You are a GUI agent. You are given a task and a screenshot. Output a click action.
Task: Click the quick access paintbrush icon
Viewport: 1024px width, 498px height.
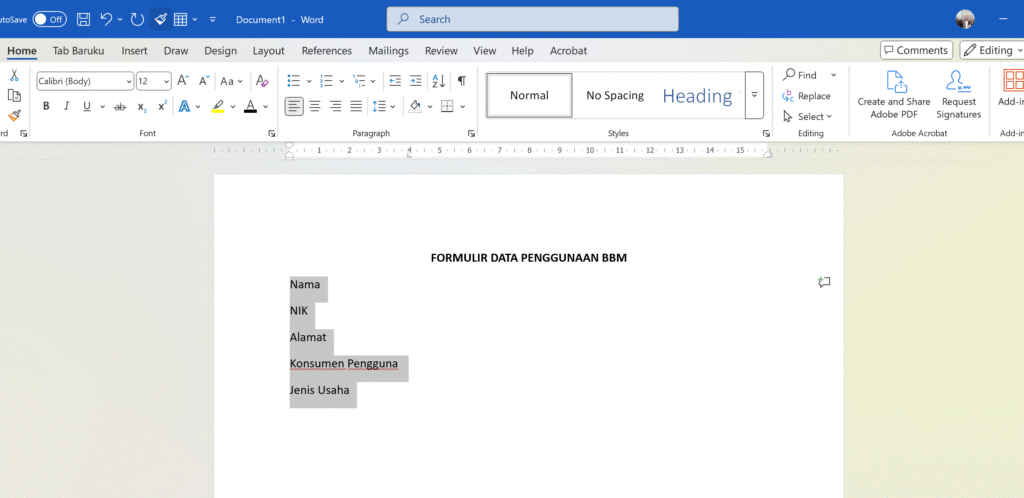coord(161,20)
